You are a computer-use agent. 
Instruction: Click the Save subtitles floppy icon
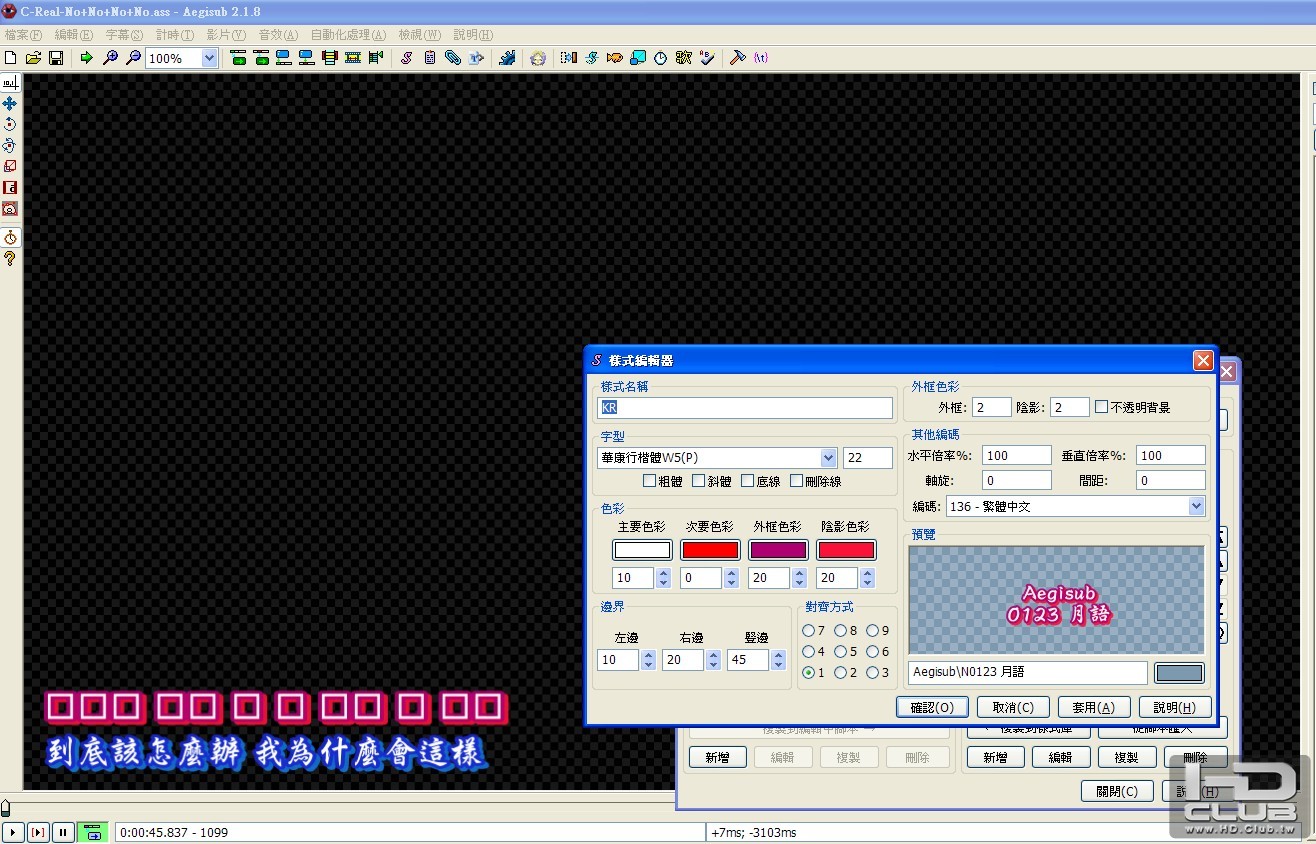[x=56, y=58]
